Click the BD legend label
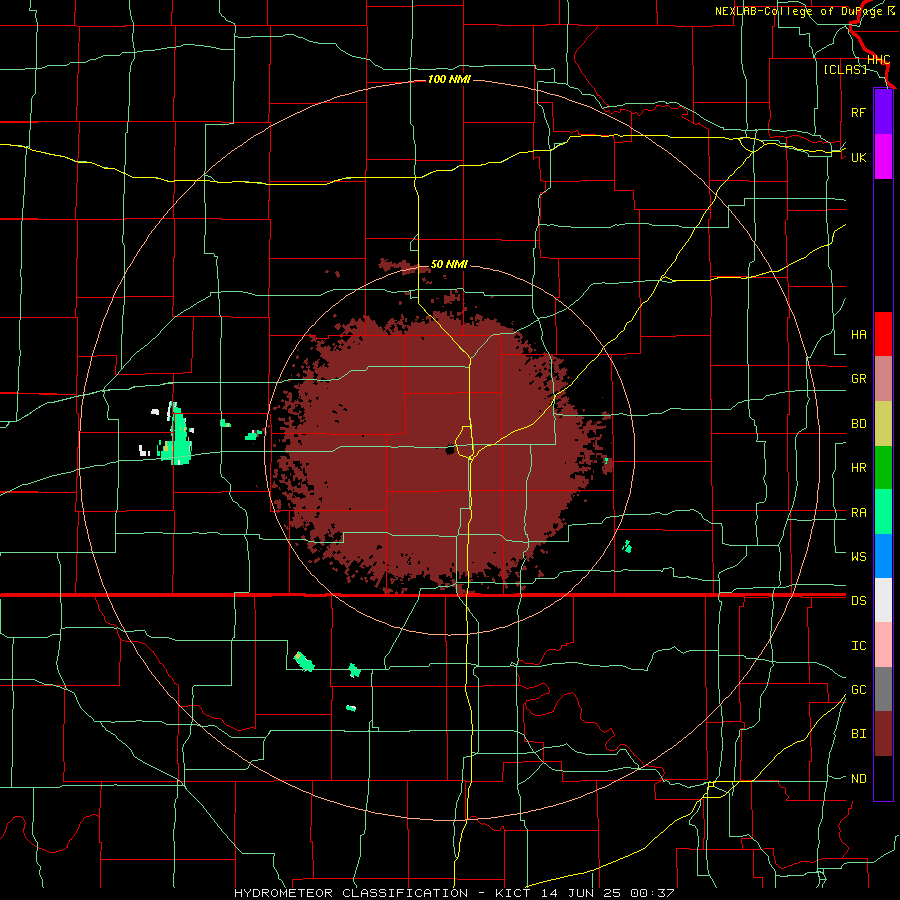 point(858,424)
